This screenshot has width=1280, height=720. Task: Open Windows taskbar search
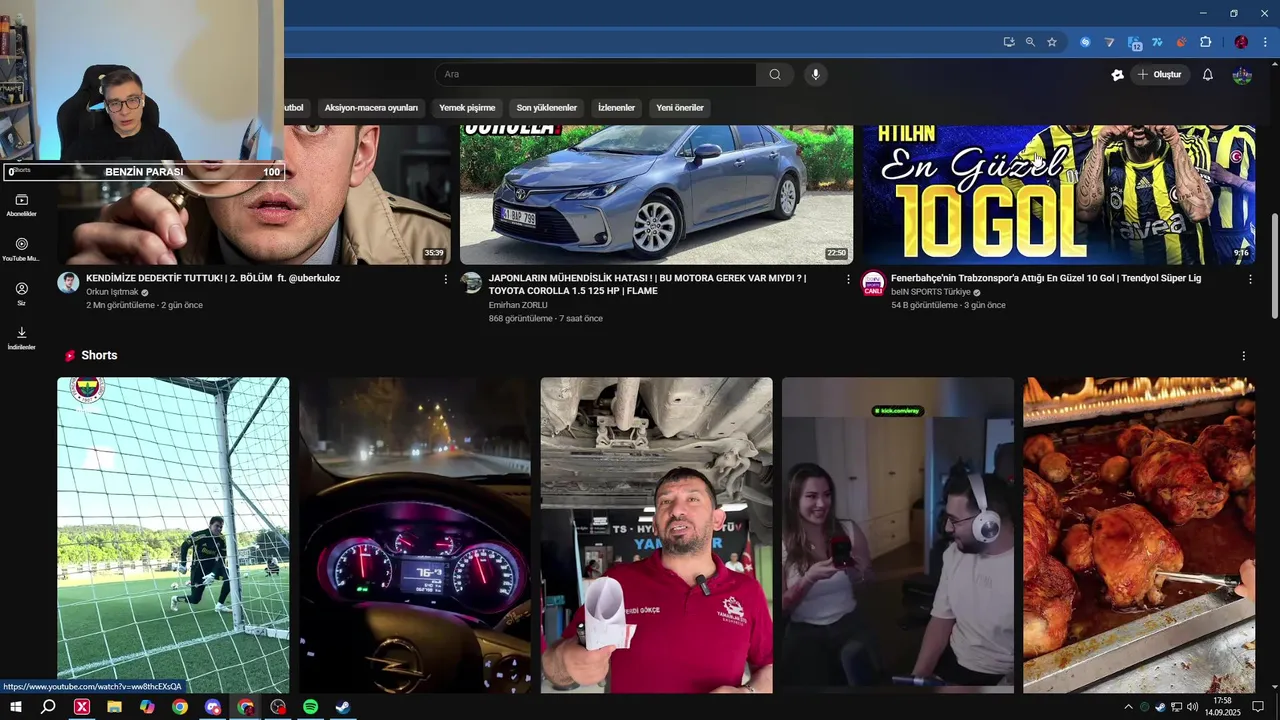click(48, 707)
